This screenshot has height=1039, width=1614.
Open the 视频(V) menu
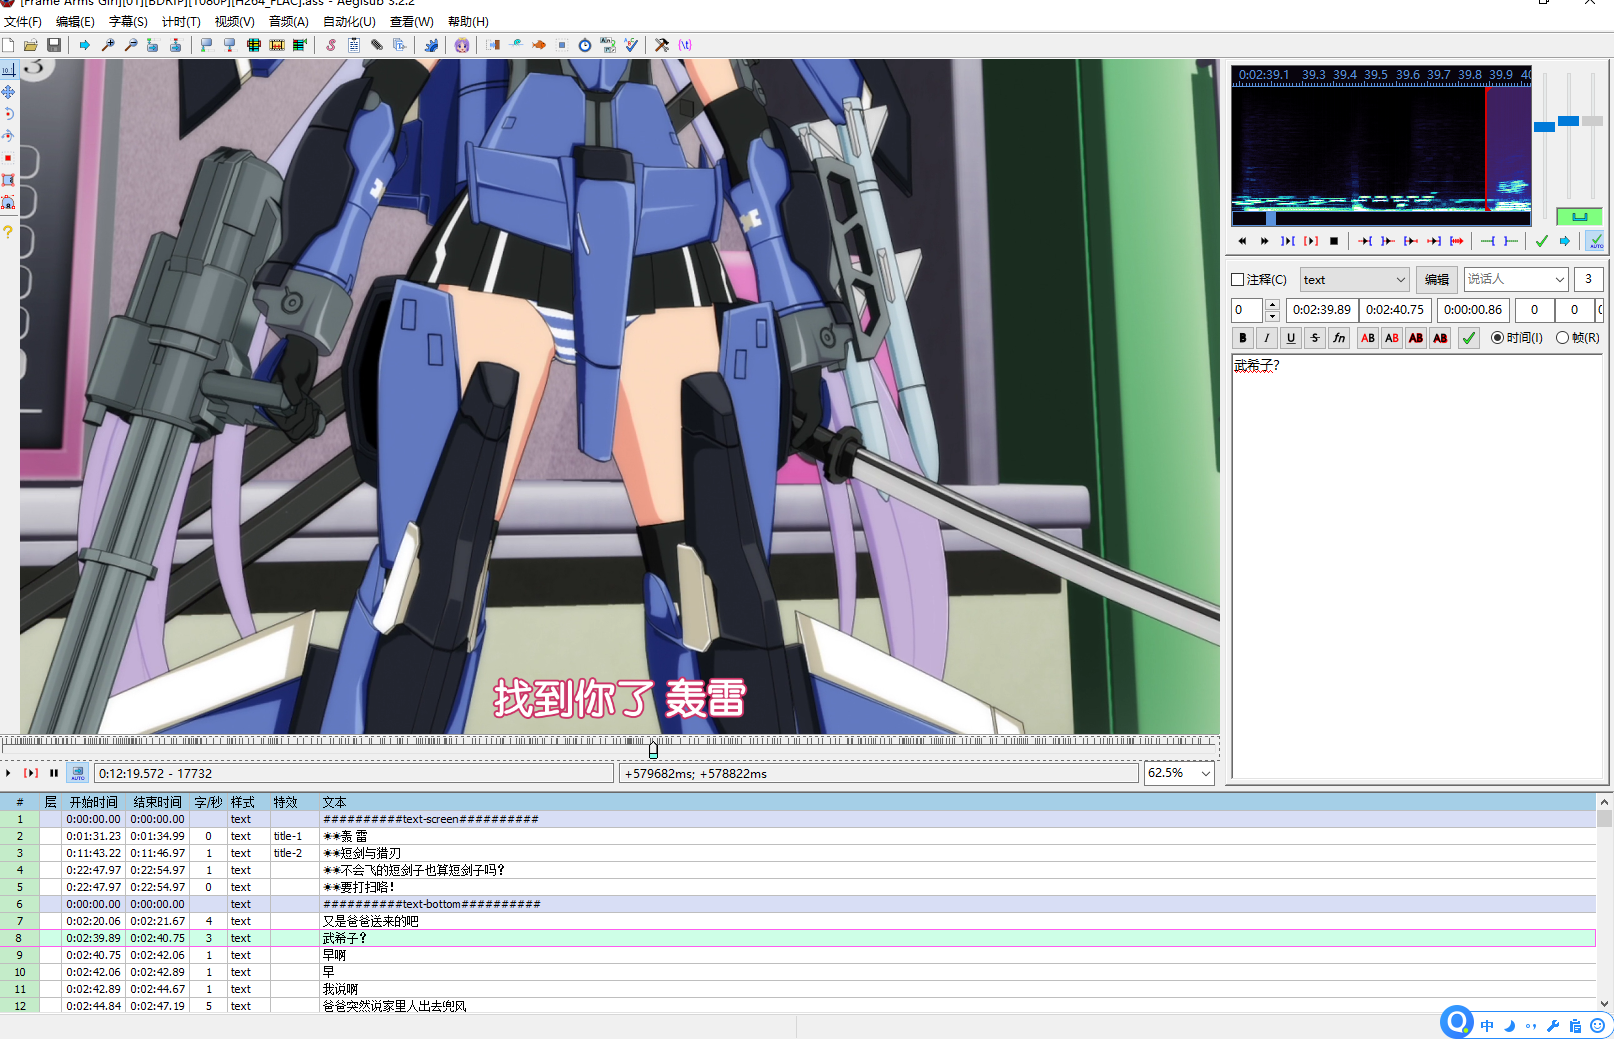pyautogui.click(x=235, y=21)
